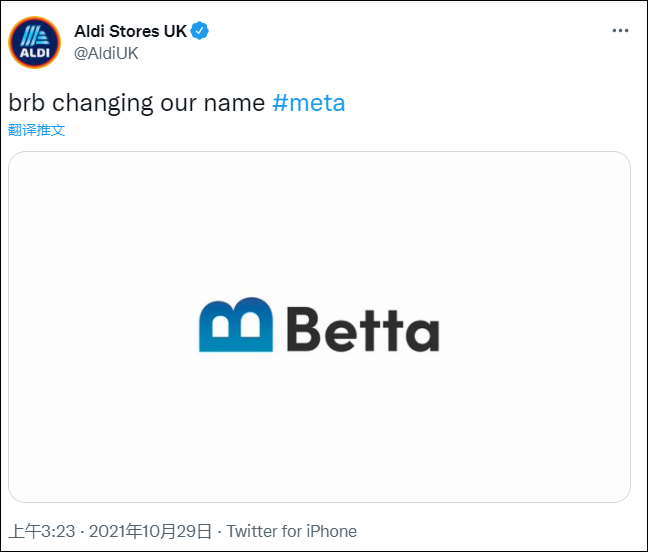Click the black 'Betta' wordmark text
648x552 pixels.
tap(362, 328)
